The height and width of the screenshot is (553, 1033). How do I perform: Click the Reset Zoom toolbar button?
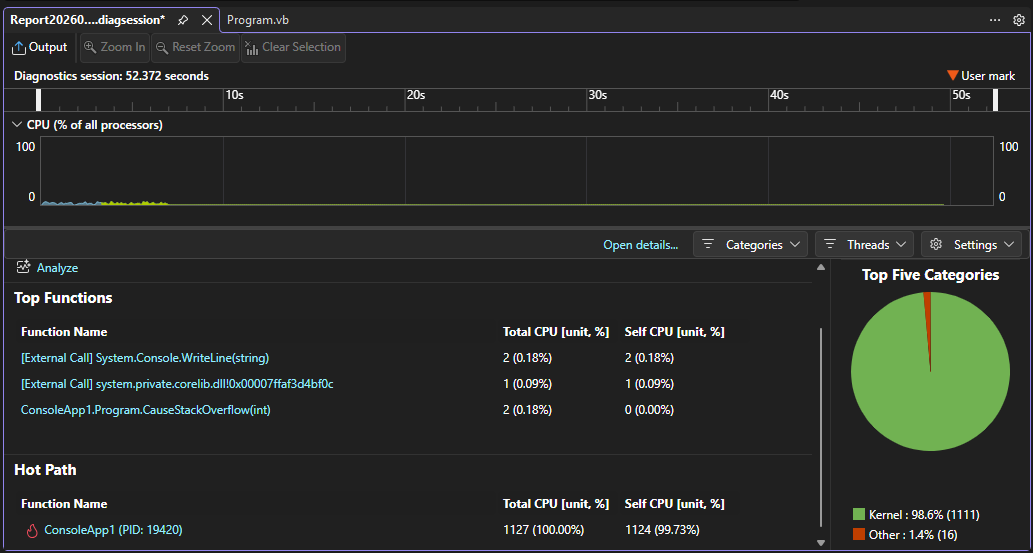click(195, 47)
